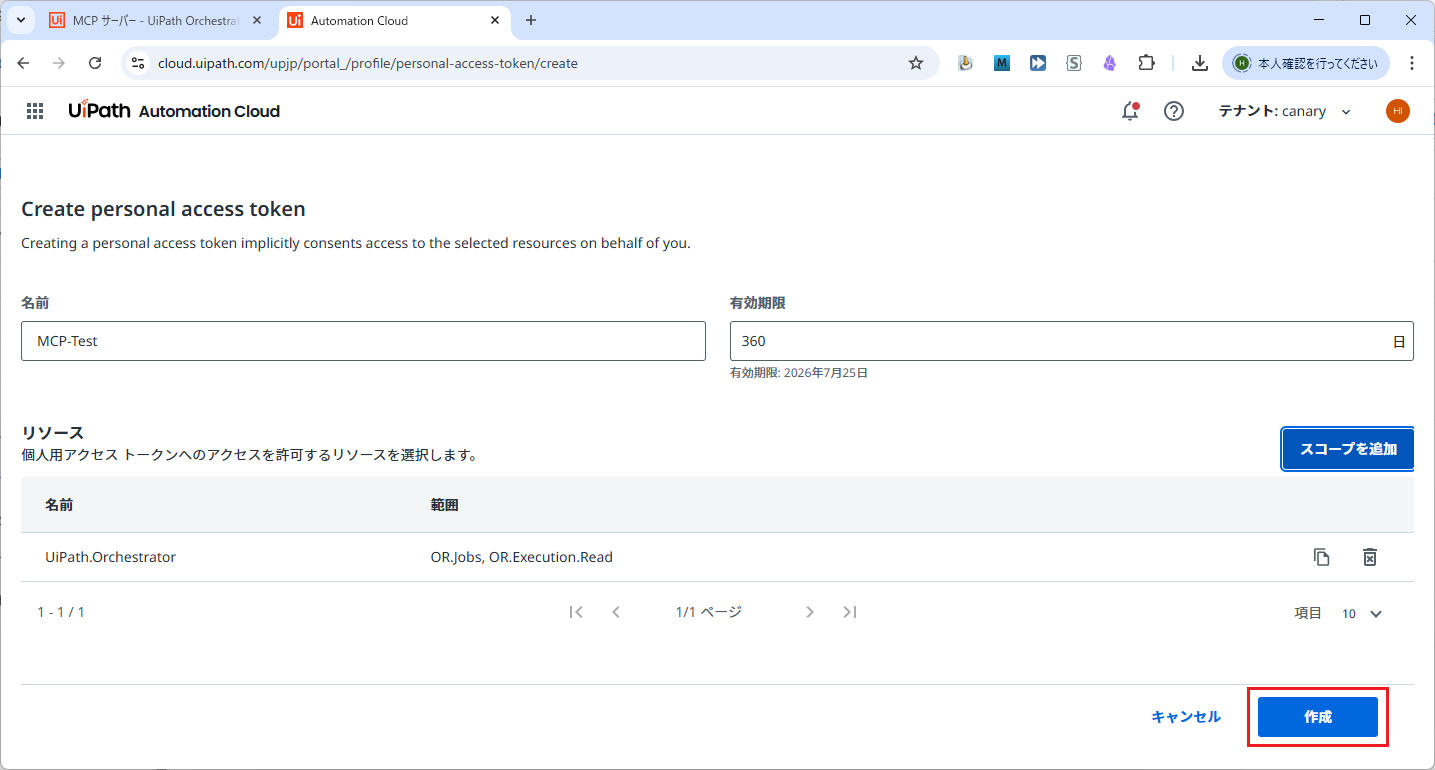Image resolution: width=1435 pixels, height=770 pixels.
Task: Open the notifications bell
Action: [x=1130, y=111]
